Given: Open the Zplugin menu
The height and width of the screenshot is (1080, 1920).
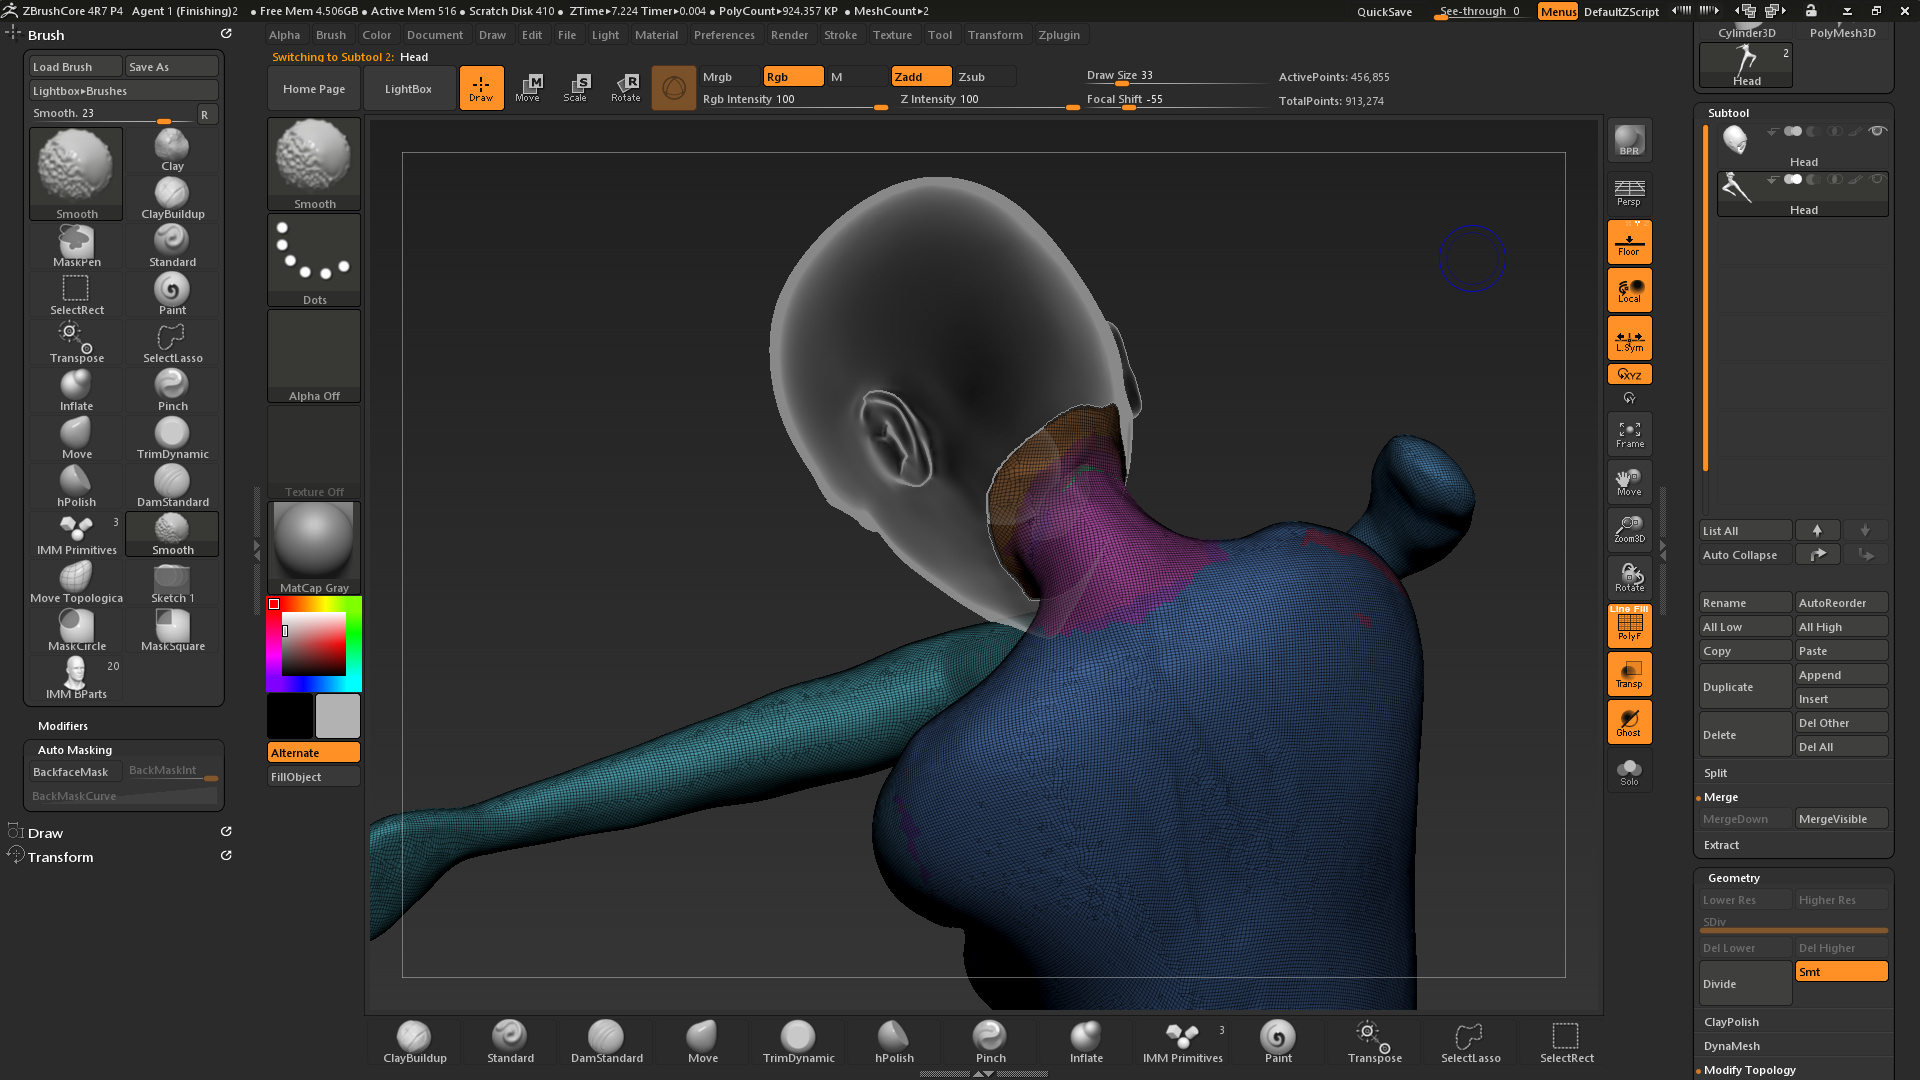Looking at the screenshot, I should (1058, 35).
